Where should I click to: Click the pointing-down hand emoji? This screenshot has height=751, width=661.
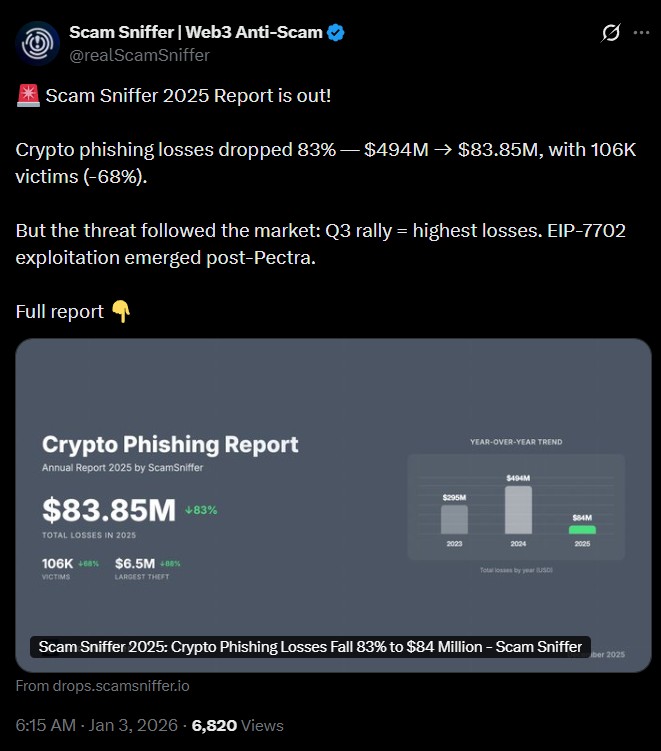tap(121, 311)
